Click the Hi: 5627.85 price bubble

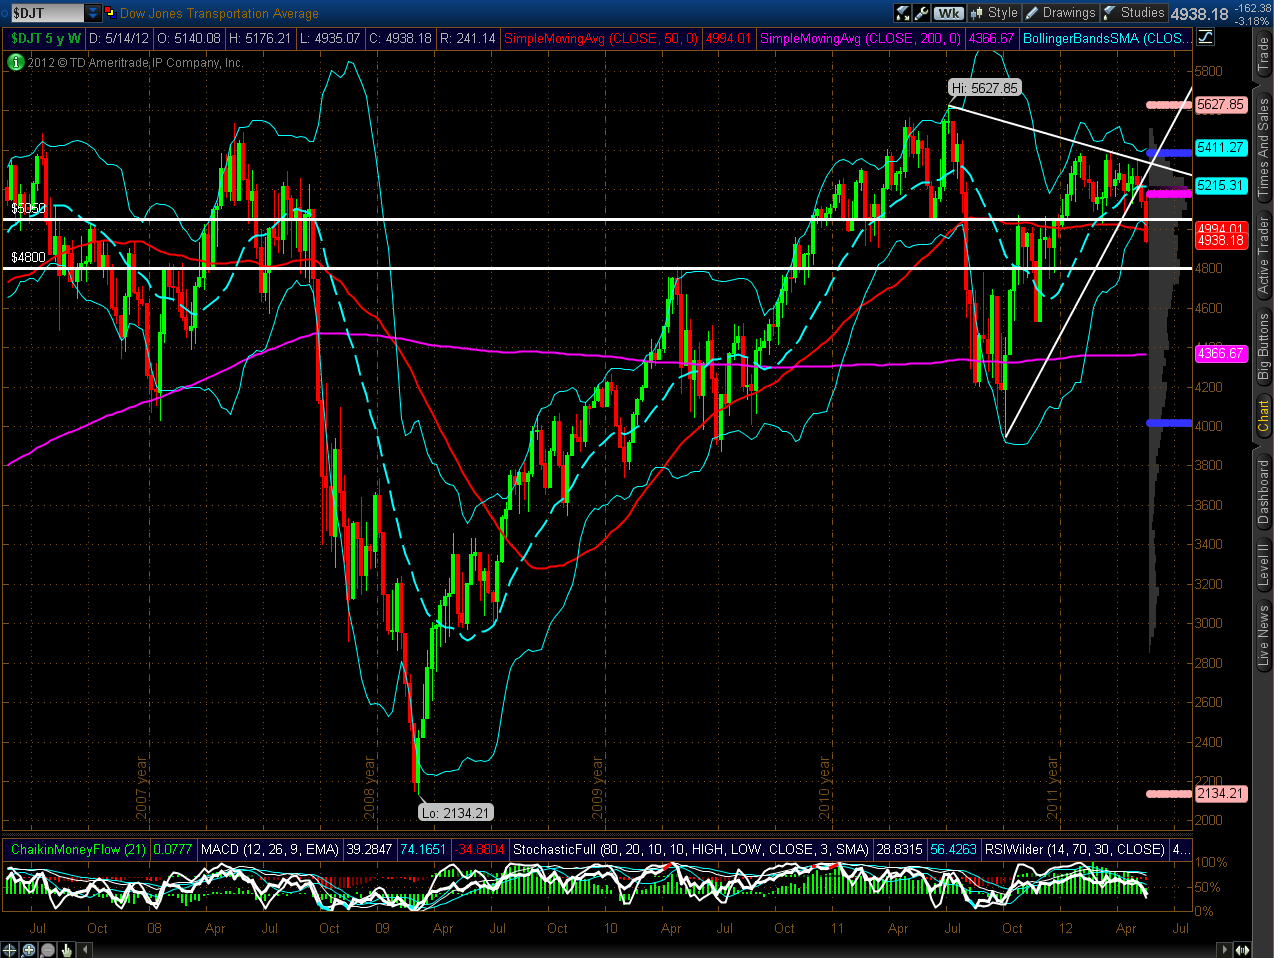pos(985,88)
